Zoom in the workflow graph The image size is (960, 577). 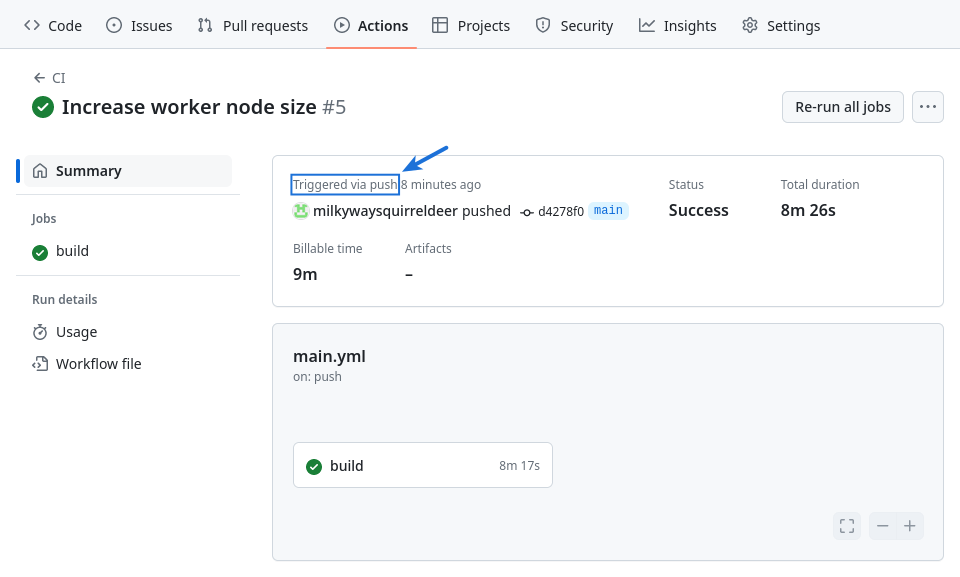[x=910, y=526]
